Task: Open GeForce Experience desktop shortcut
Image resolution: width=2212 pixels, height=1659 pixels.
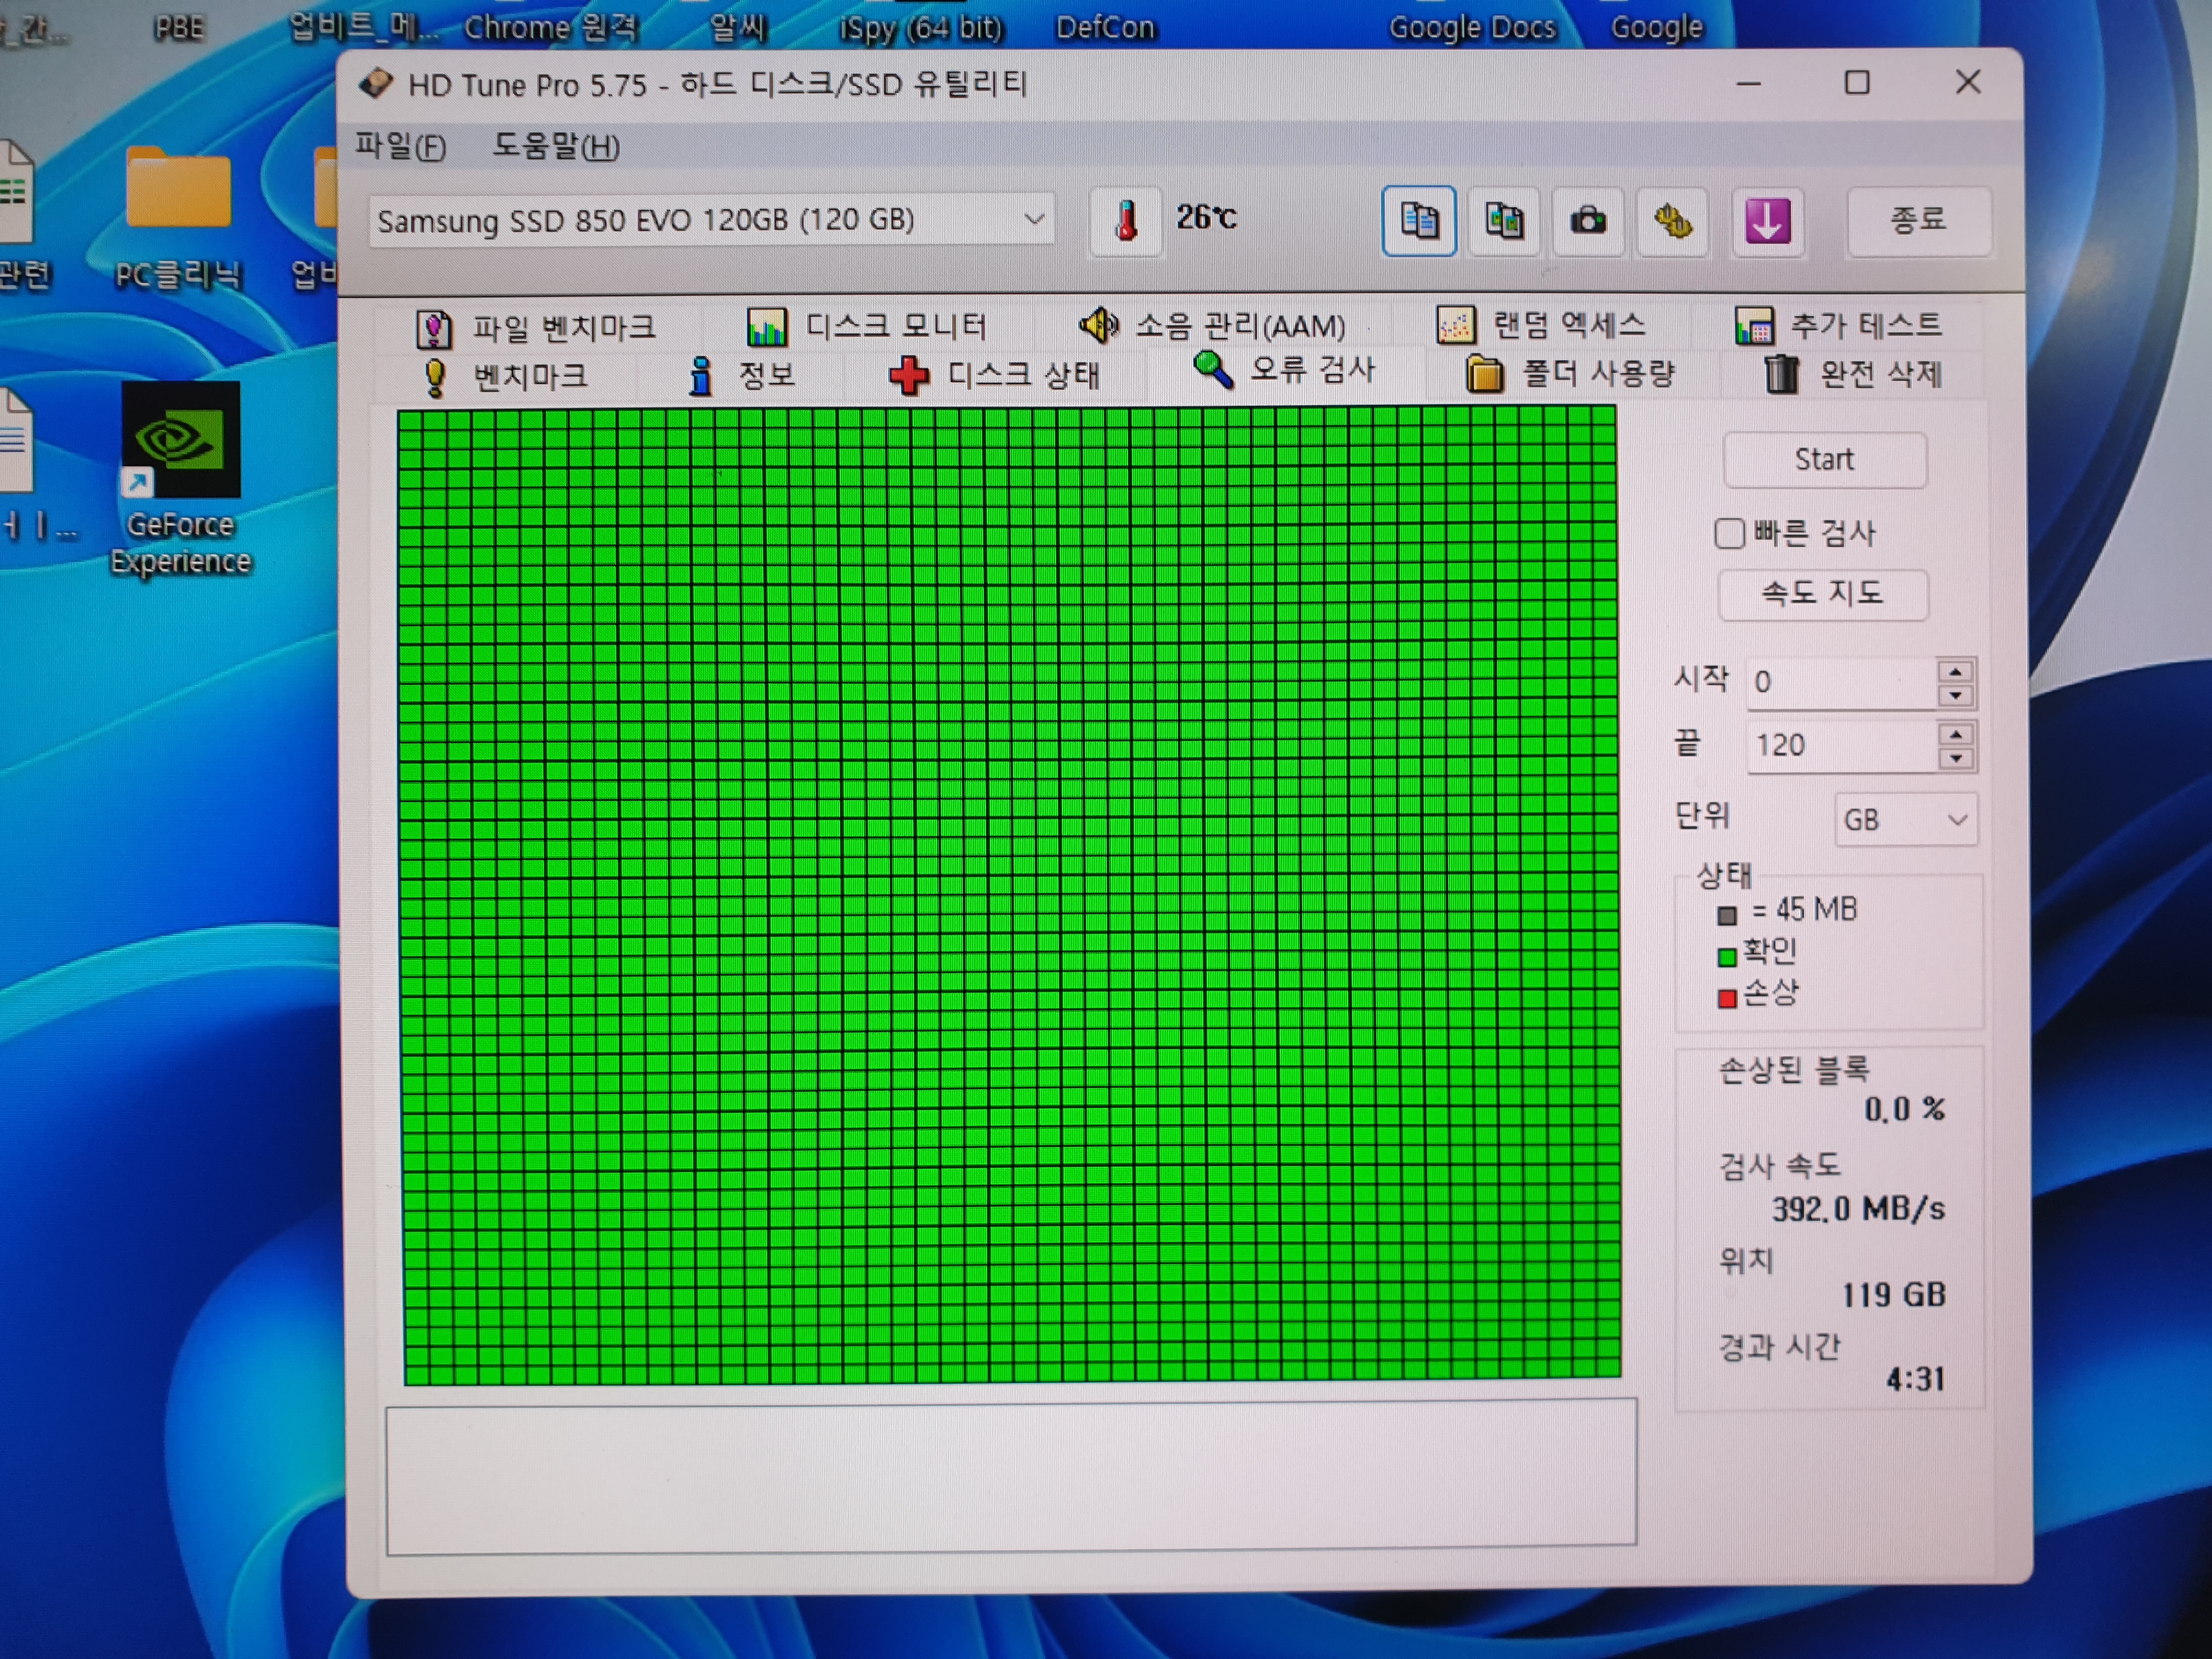Action: 180,478
